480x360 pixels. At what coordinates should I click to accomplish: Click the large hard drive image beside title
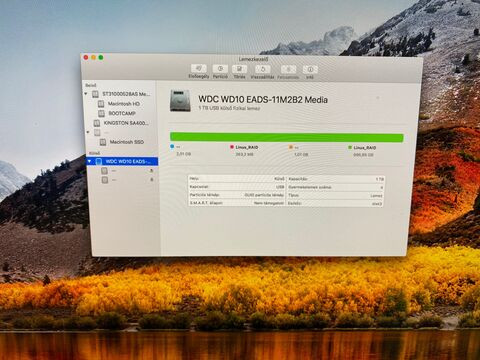point(180,100)
